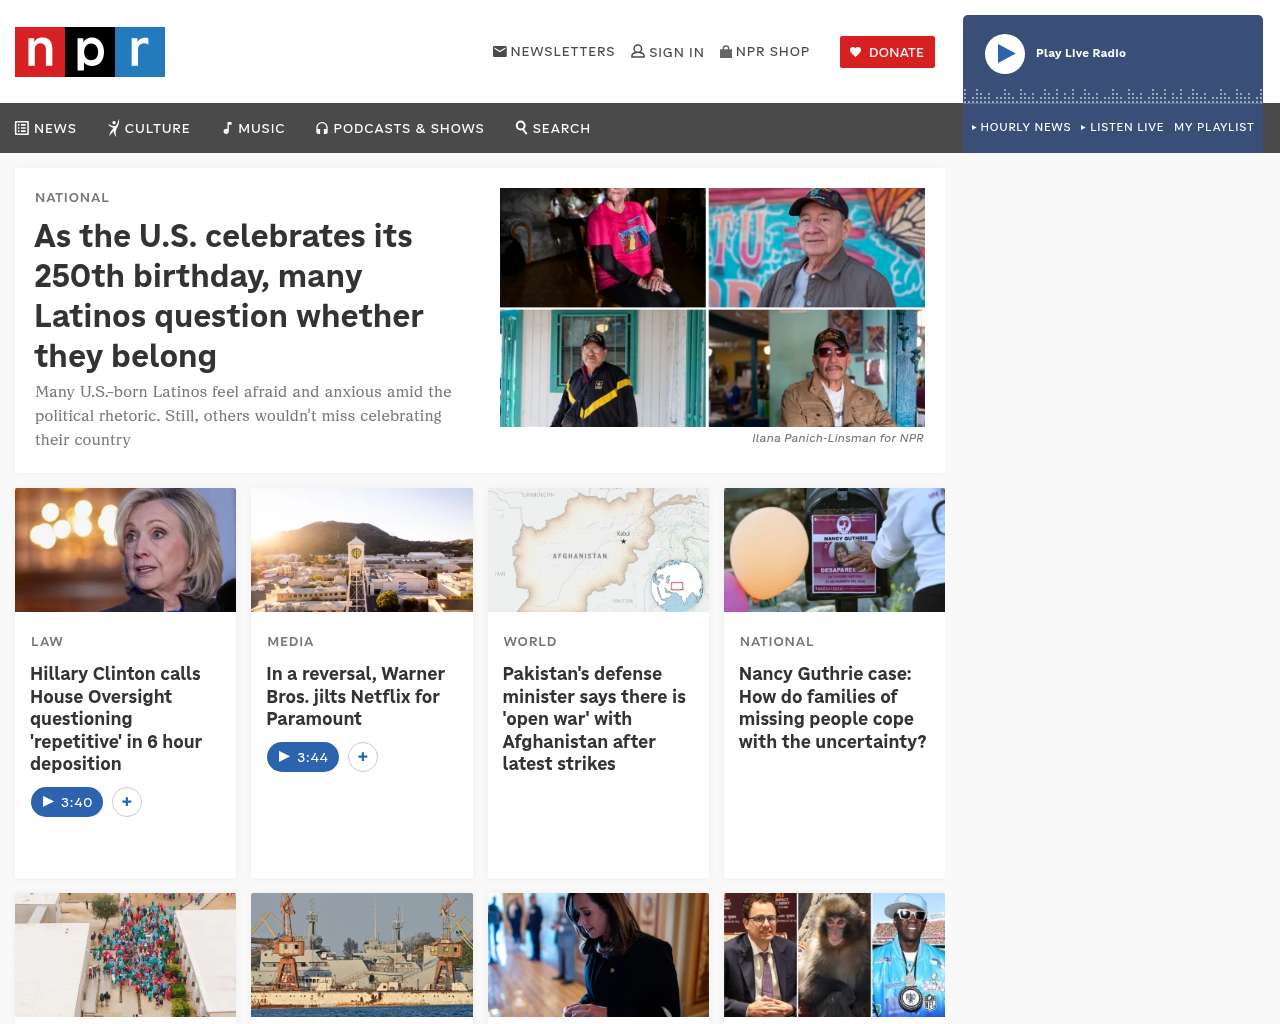
Task: Open the Hillary Clinton deposition headline
Action: tap(116, 718)
